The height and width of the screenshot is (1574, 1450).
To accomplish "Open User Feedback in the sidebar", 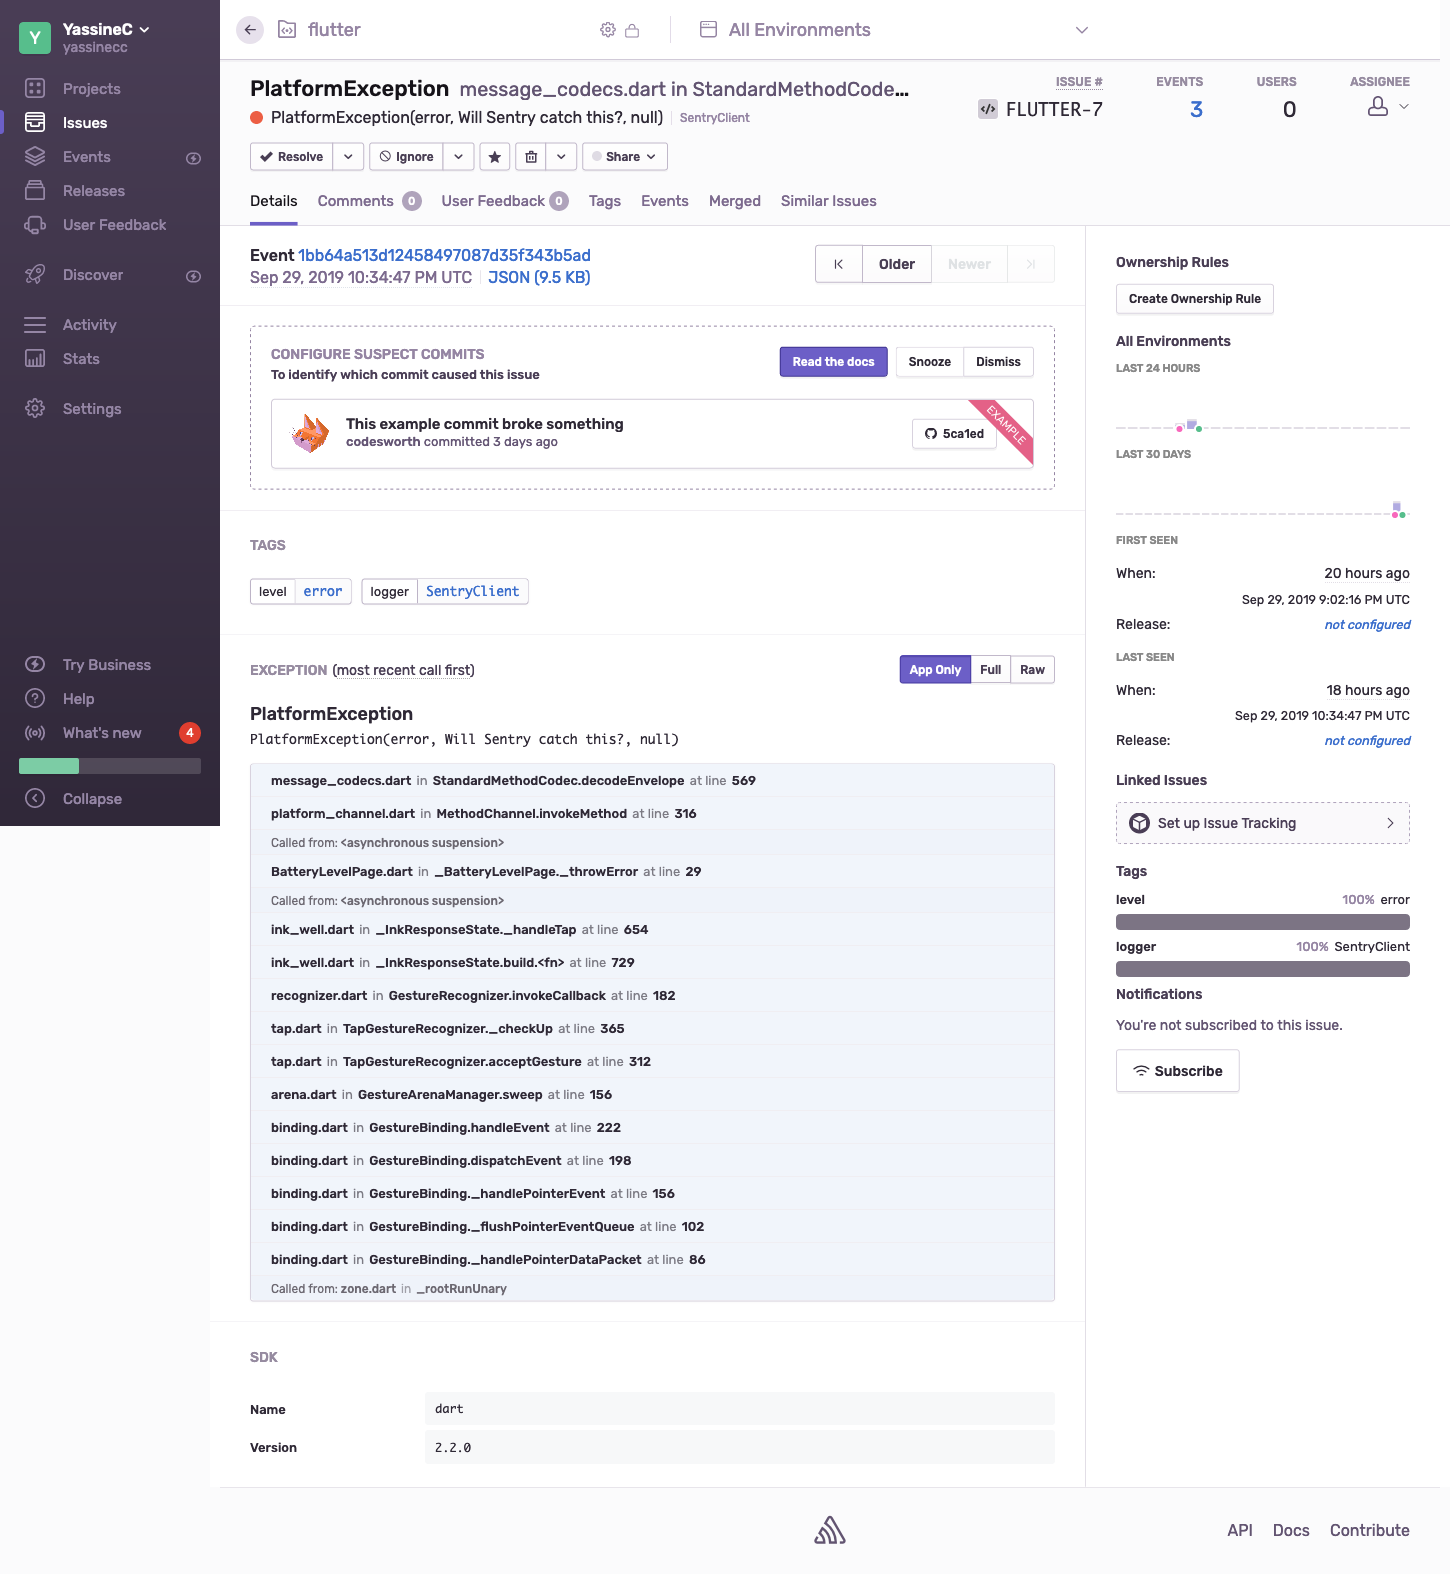I will click(x=114, y=225).
